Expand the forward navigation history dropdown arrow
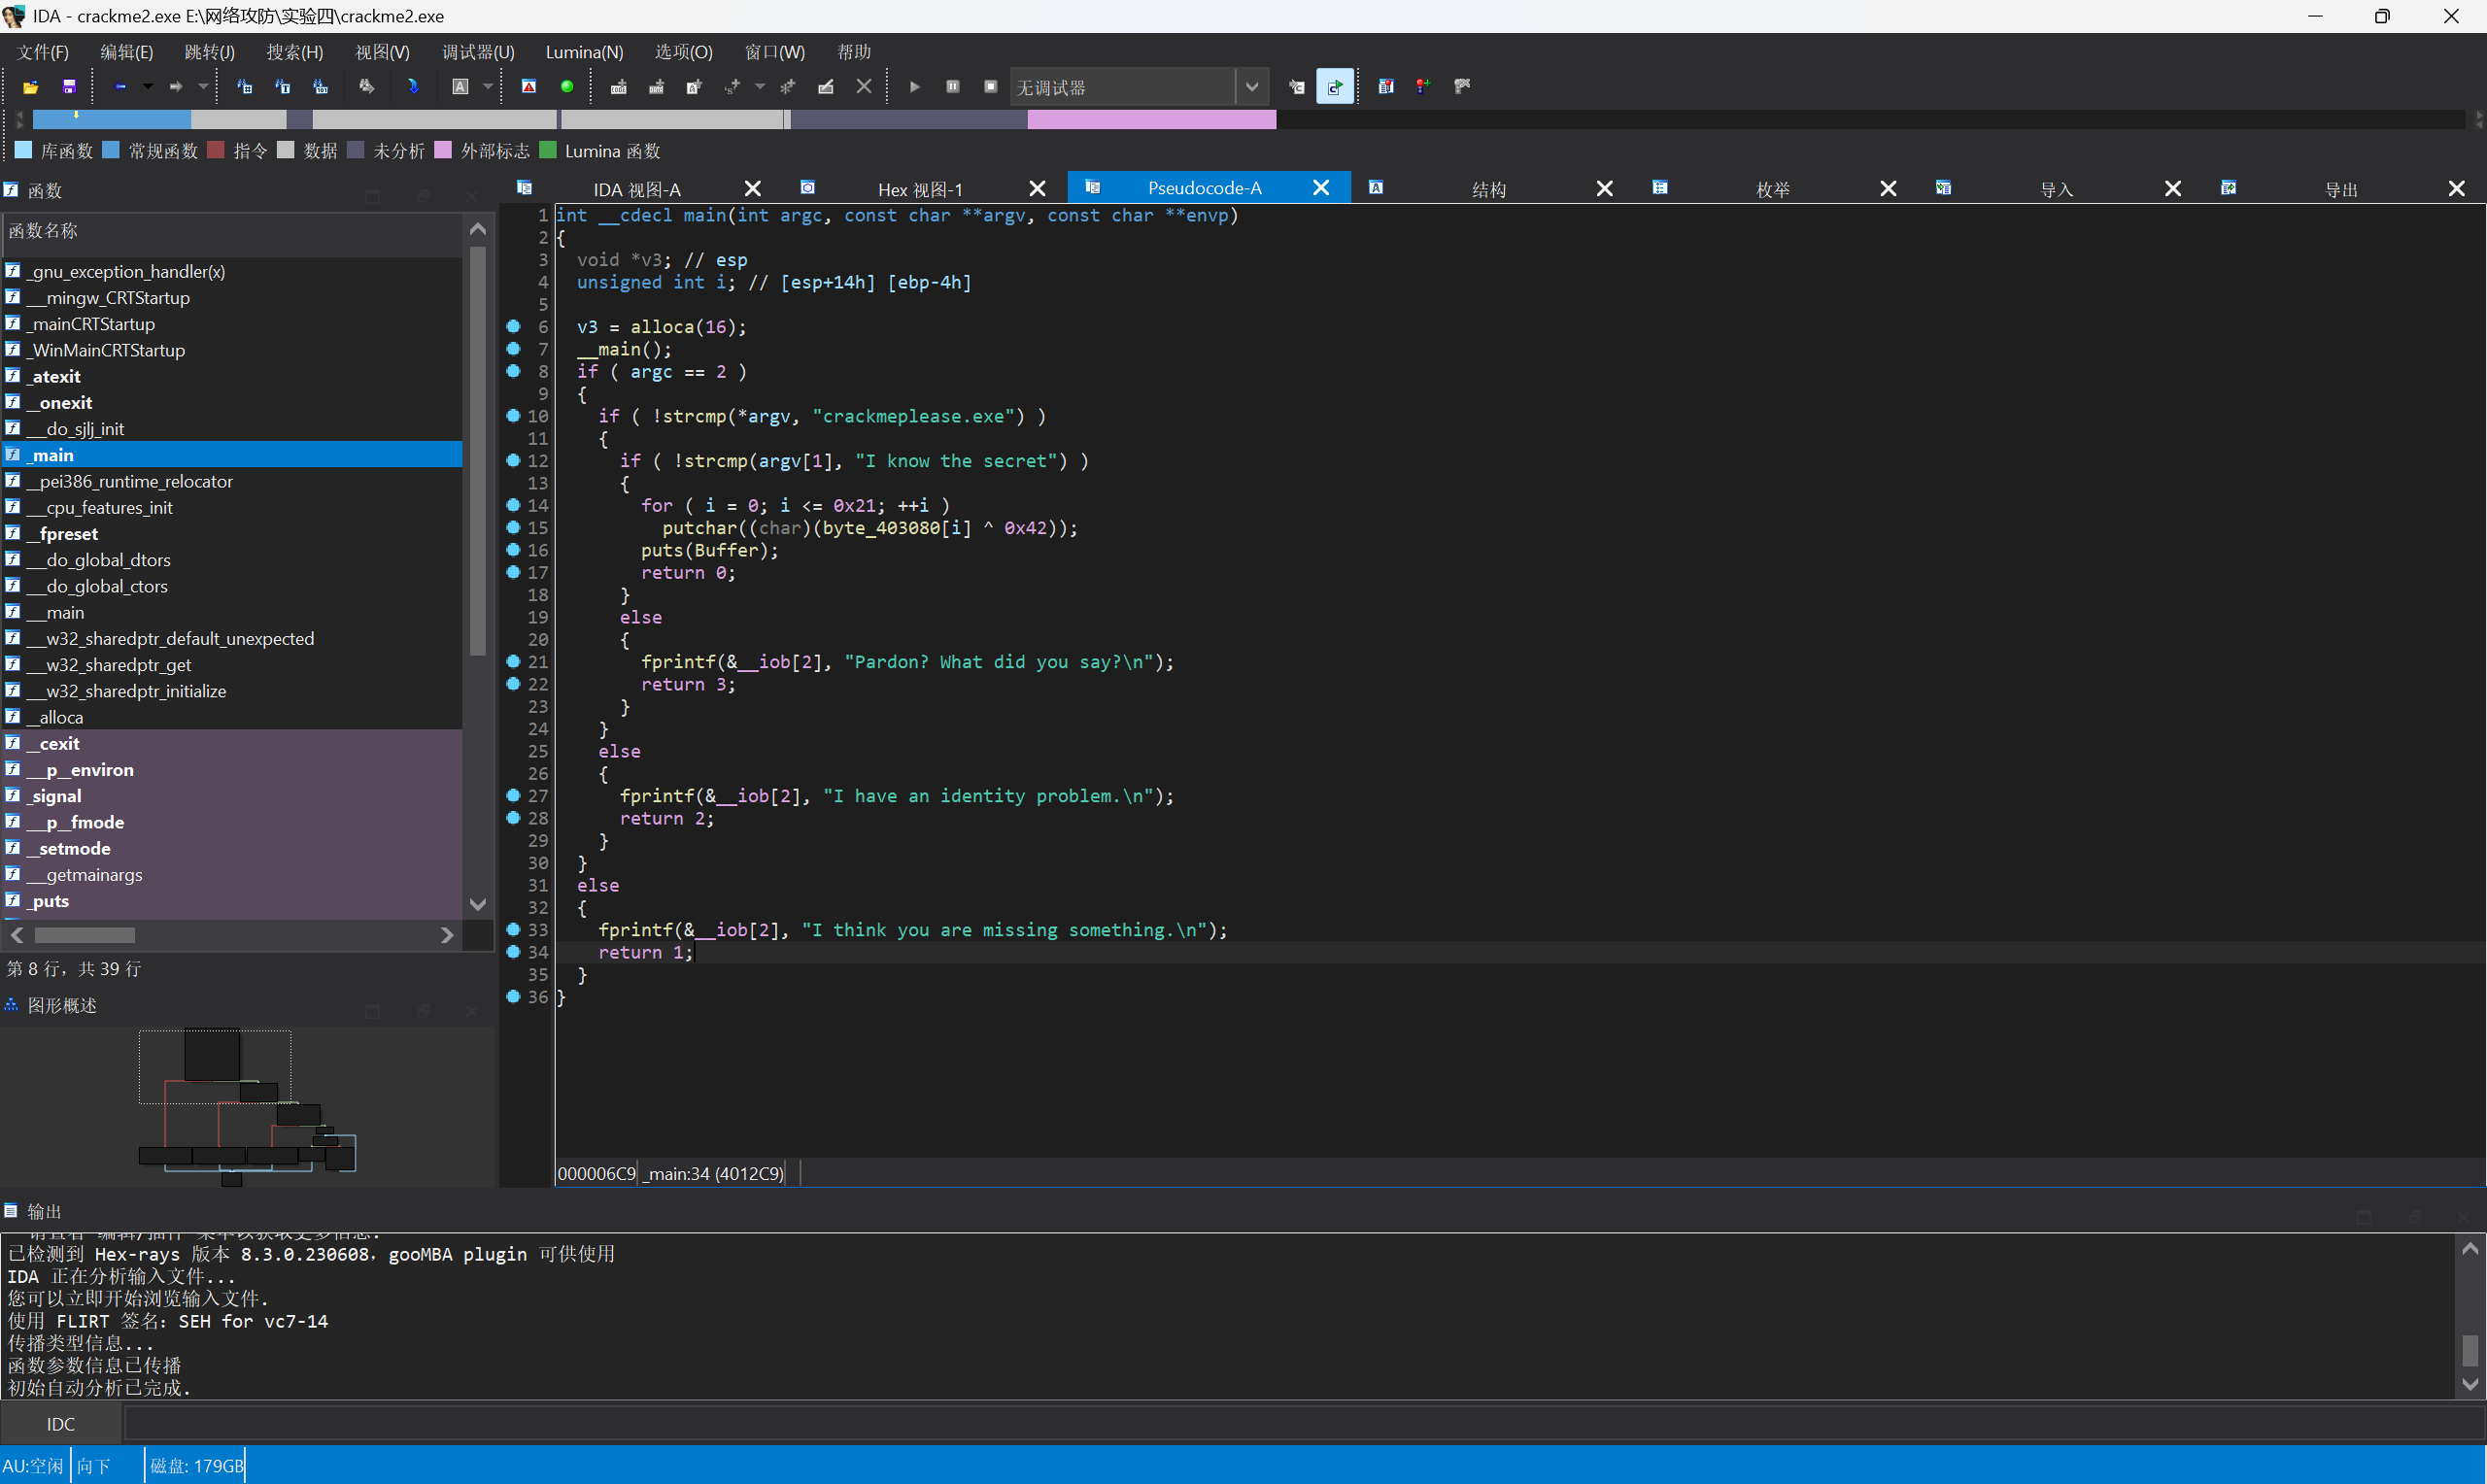This screenshot has height=1484, width=2487. tap(204, 87)
